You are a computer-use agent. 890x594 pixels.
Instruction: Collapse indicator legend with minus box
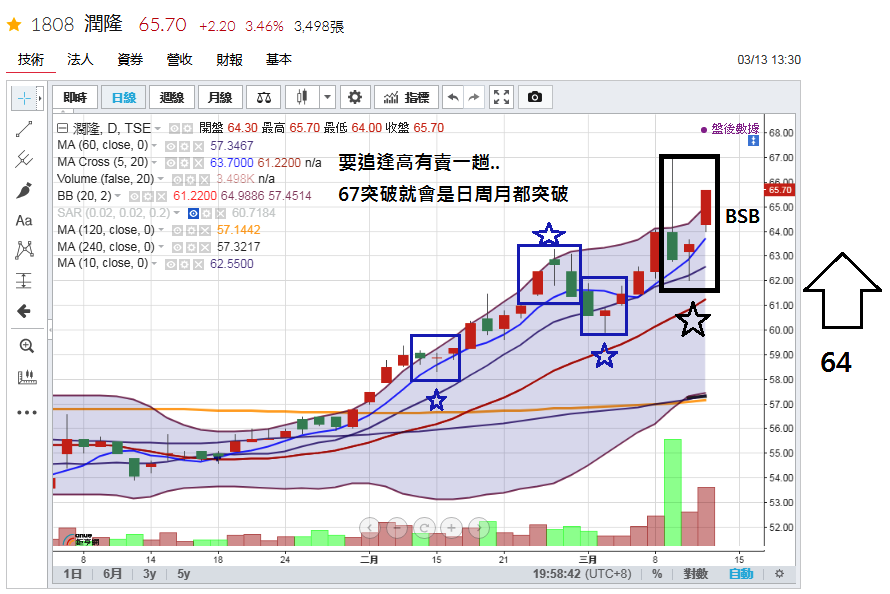point(62,128)
